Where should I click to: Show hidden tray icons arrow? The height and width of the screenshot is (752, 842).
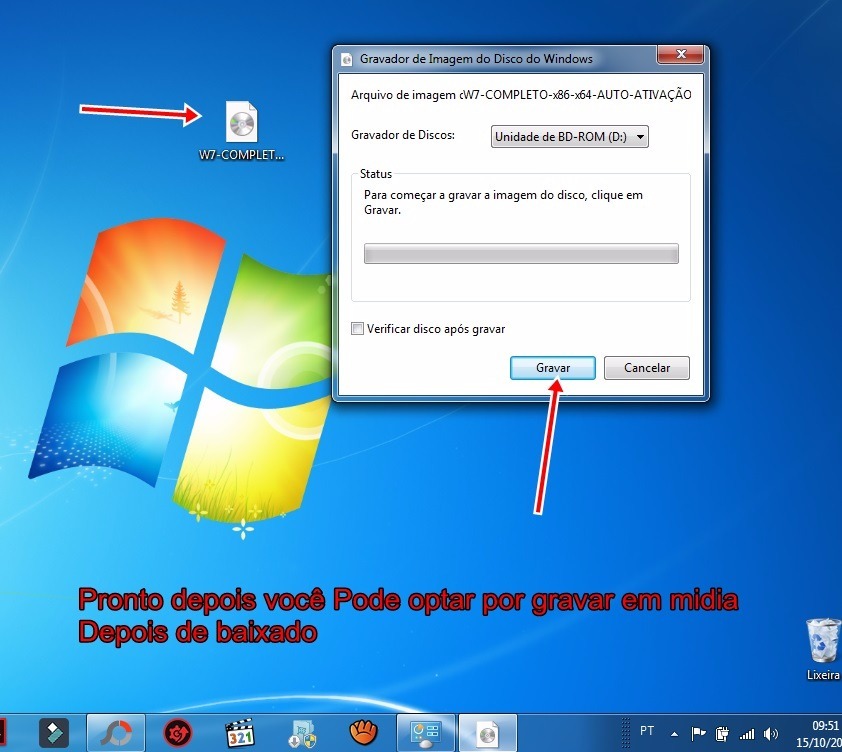coord(674,734)
